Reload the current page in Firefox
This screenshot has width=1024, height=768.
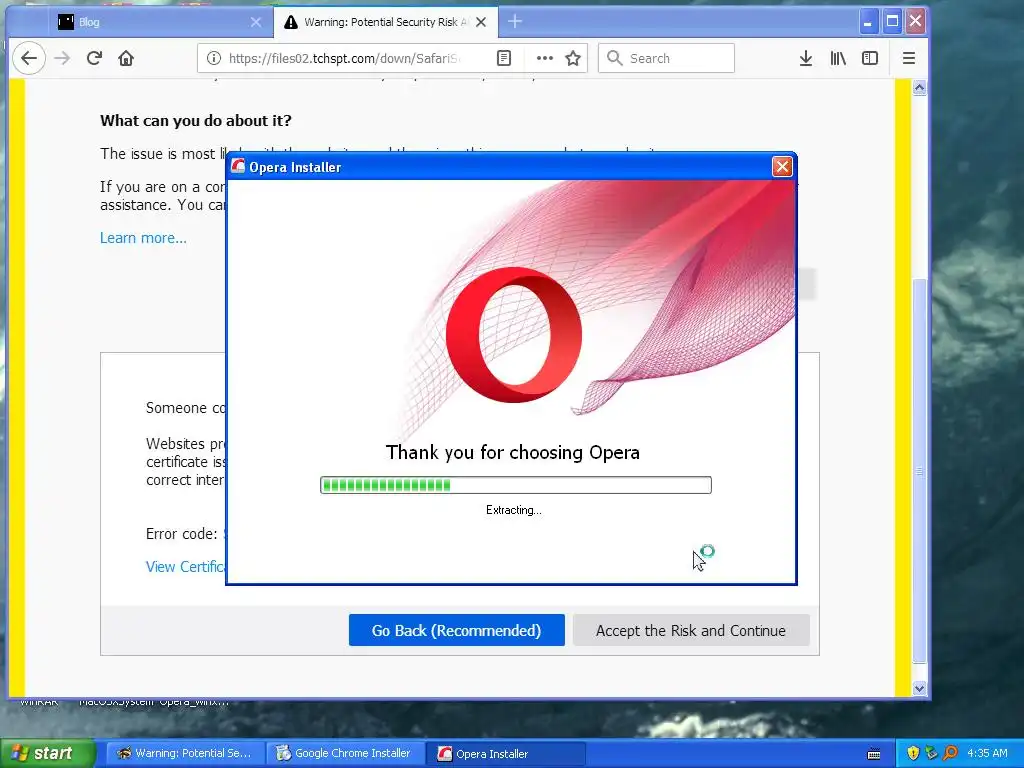click(x=94, y=58)
